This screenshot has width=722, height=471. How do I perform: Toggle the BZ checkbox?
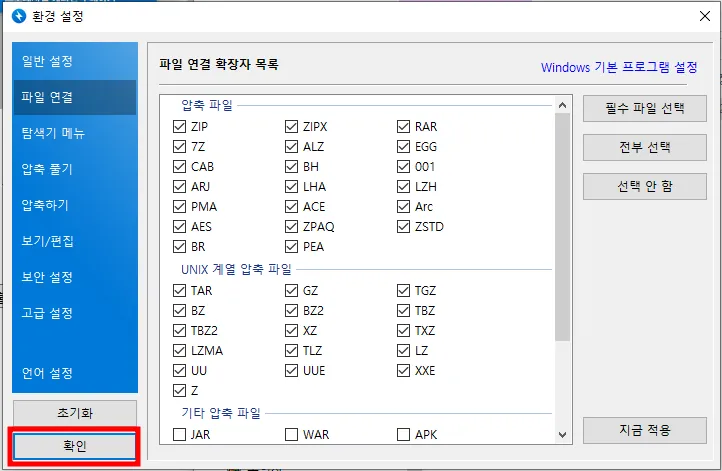point(179,310)
